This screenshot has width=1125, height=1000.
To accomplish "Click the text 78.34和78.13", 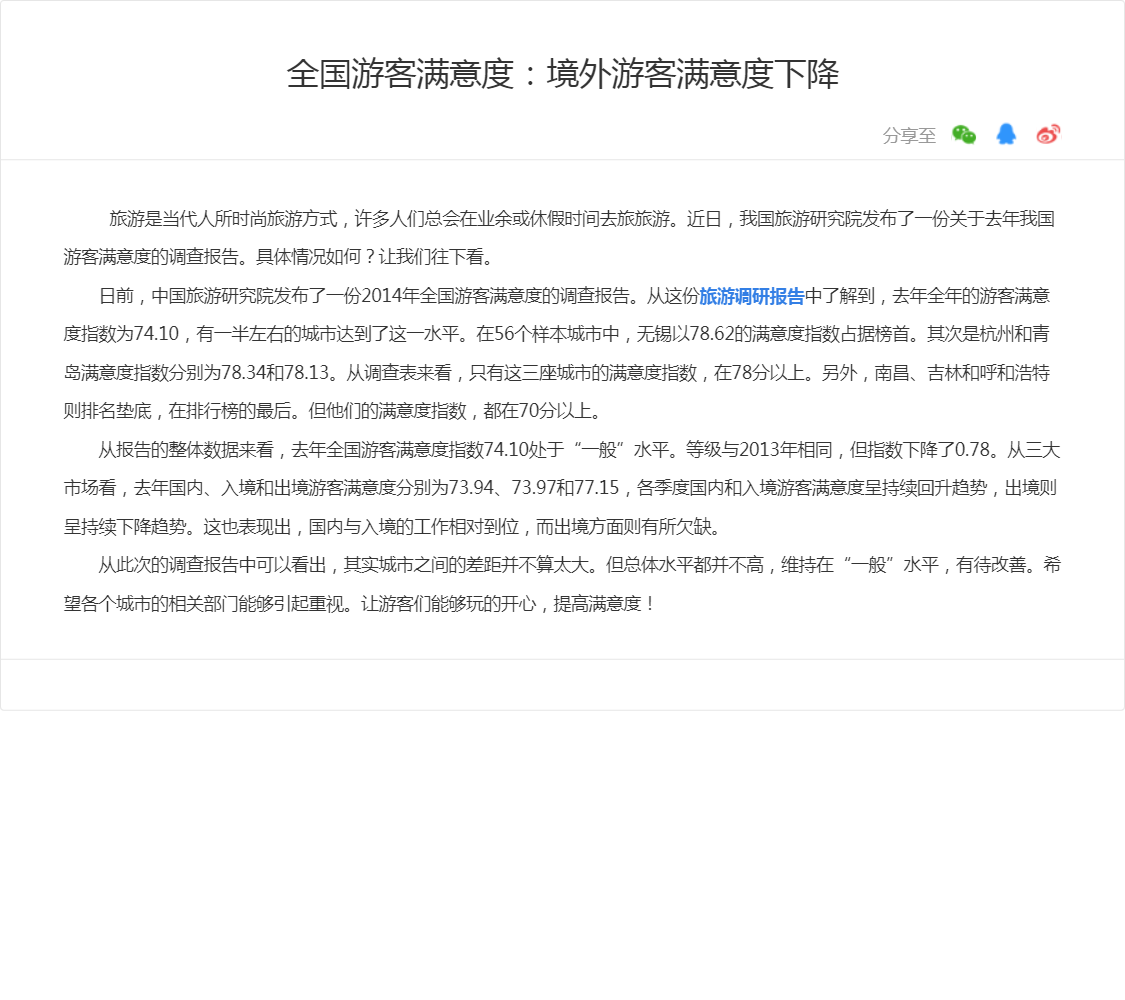I will coord(275,373).
